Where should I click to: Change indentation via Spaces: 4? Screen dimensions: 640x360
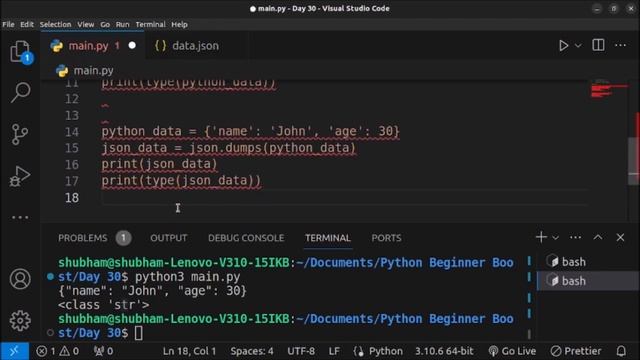pyautogui.click(x=252, y=351)
